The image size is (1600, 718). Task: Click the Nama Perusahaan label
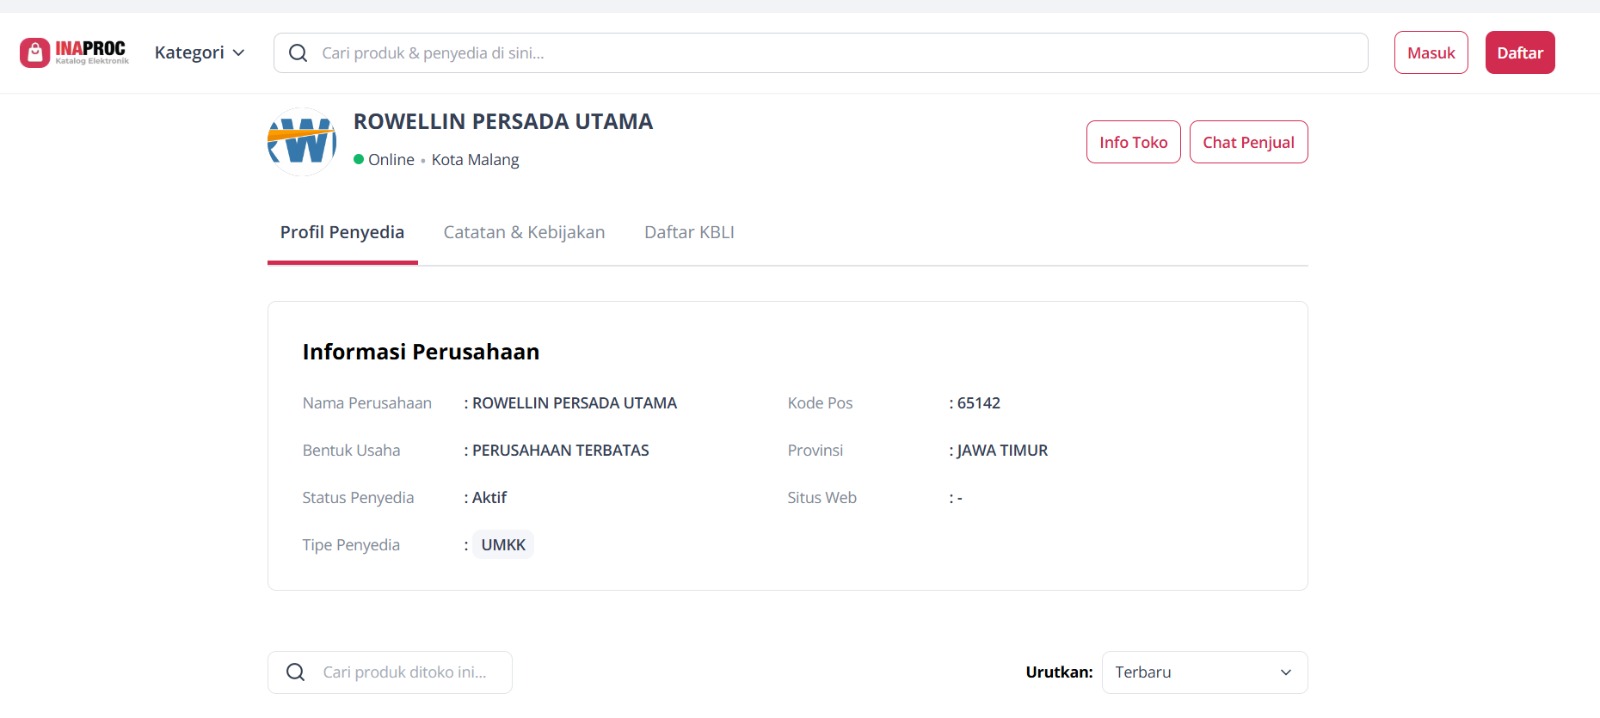(367, 403)
